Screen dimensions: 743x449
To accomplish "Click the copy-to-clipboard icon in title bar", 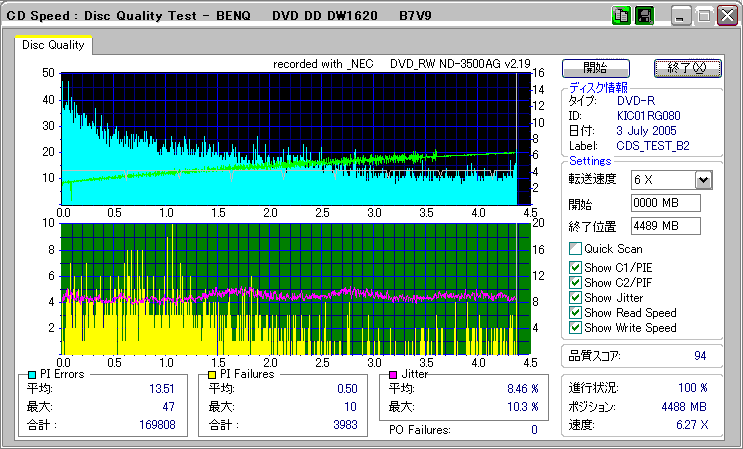I will coord(620,16).
